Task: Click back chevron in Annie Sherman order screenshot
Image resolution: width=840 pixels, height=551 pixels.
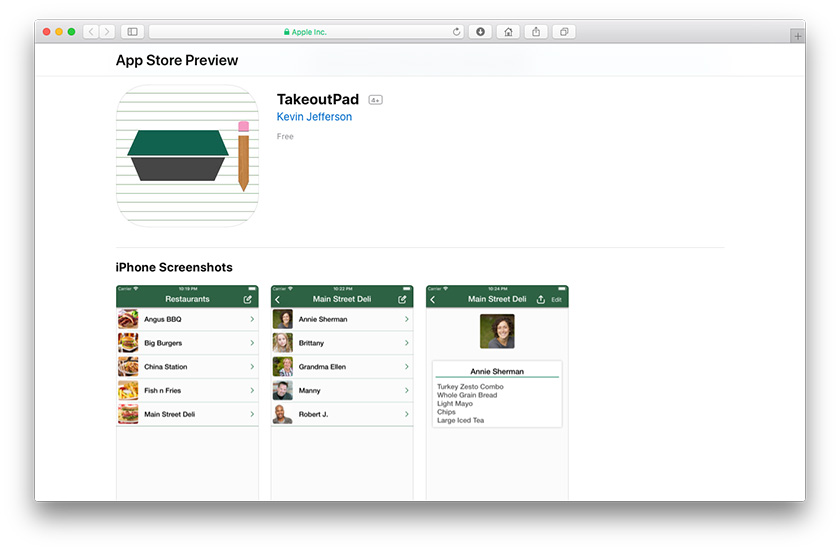Action: coord(433,299)
